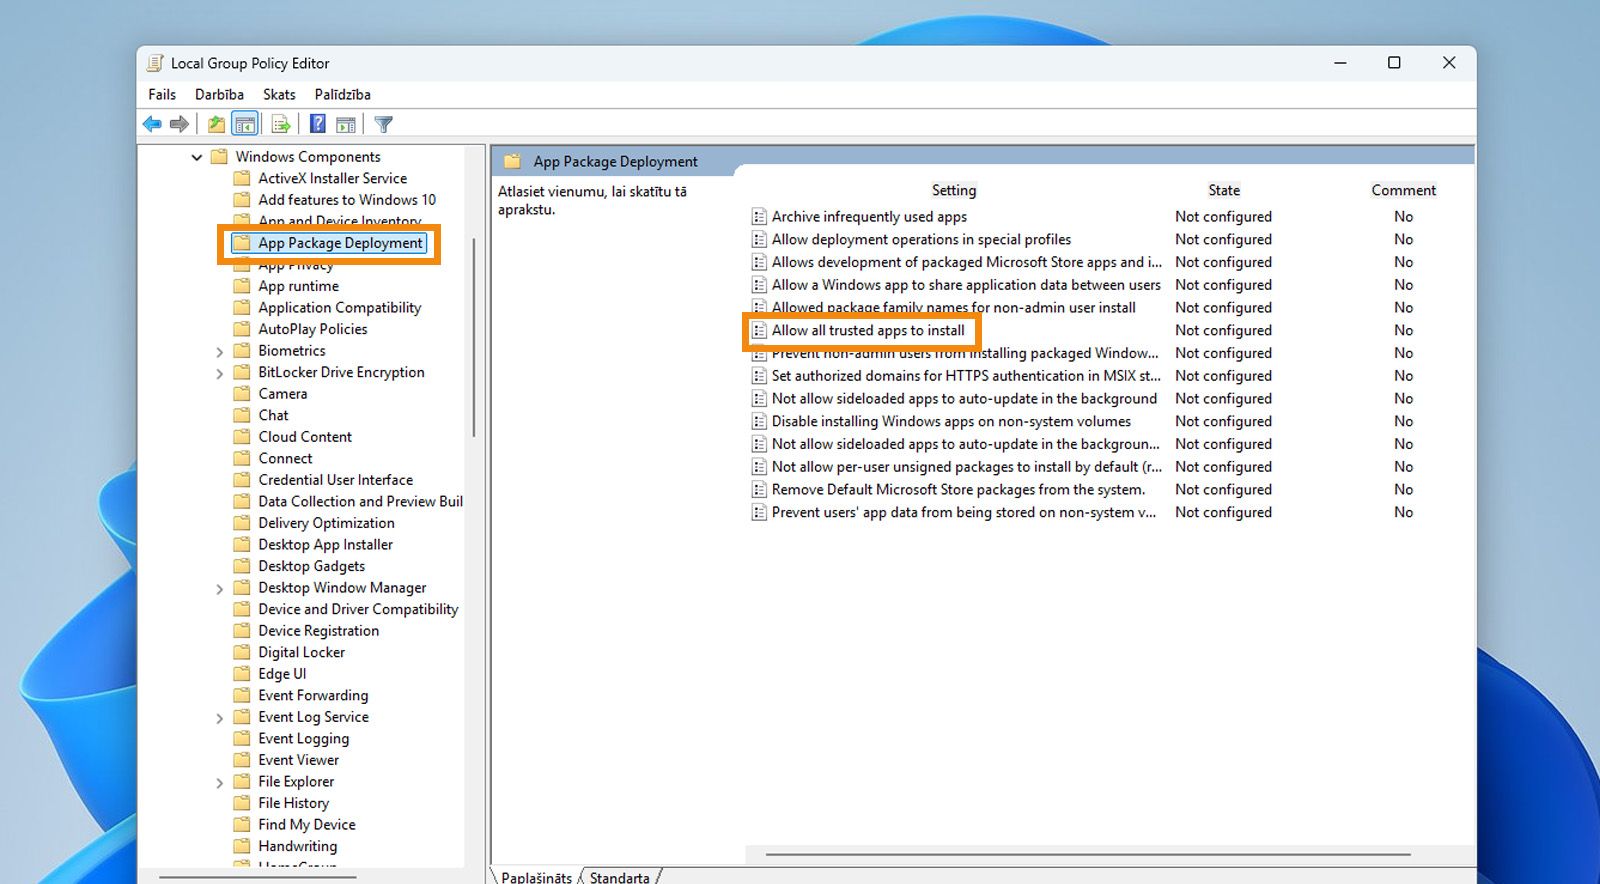Select the Find My Device folder
The width and height of the screenshot is (1600, 884).
pos(307,825)
